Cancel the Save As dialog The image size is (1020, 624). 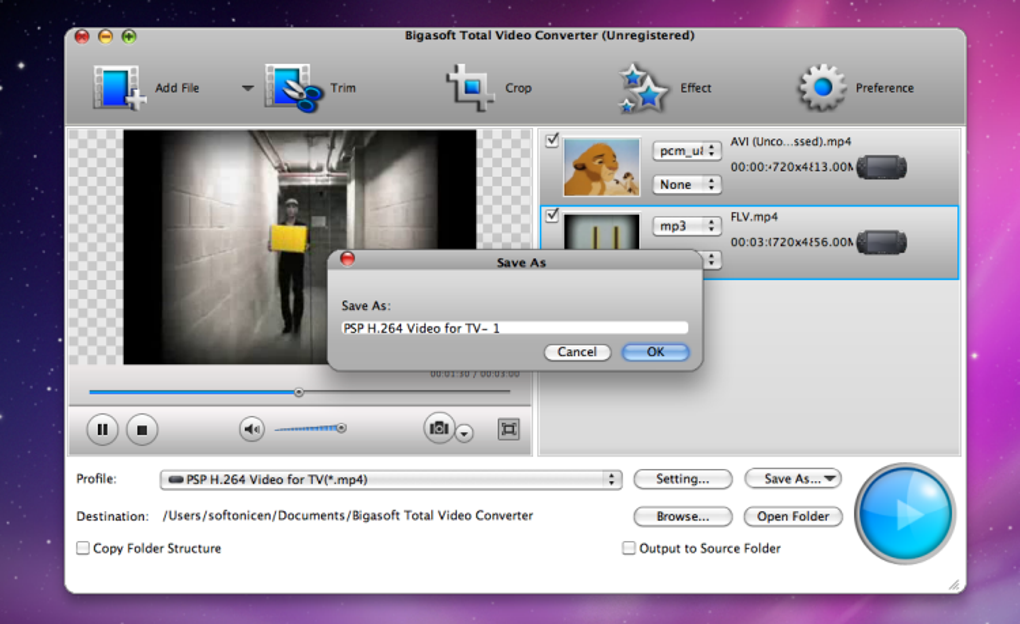pyautogui.click(x=577, y=352)
